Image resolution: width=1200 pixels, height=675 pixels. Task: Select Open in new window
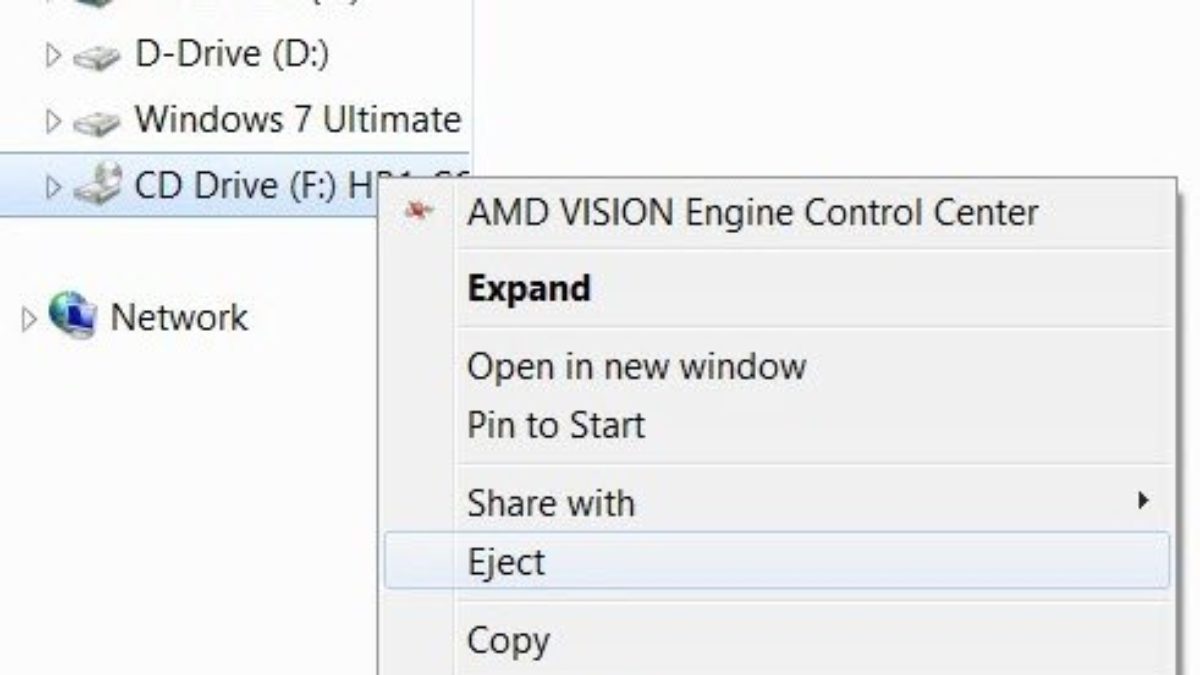tap(636, 366)
